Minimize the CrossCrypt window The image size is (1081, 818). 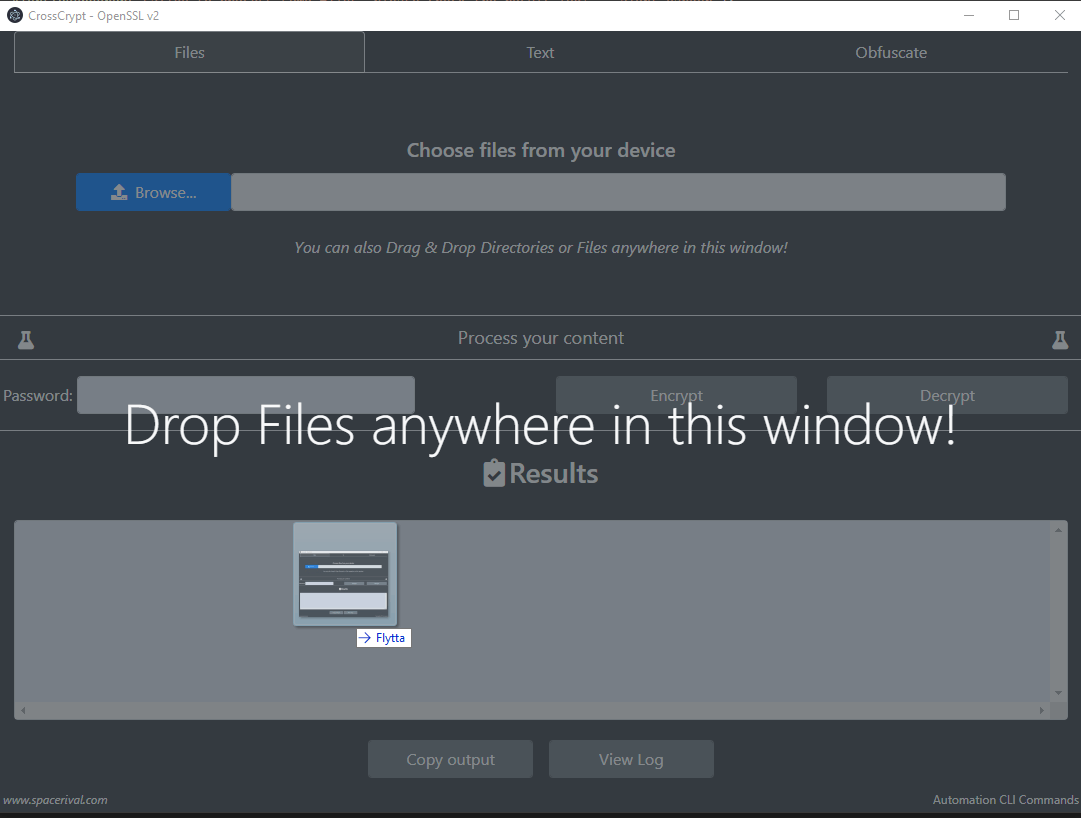tap(969, 15)
